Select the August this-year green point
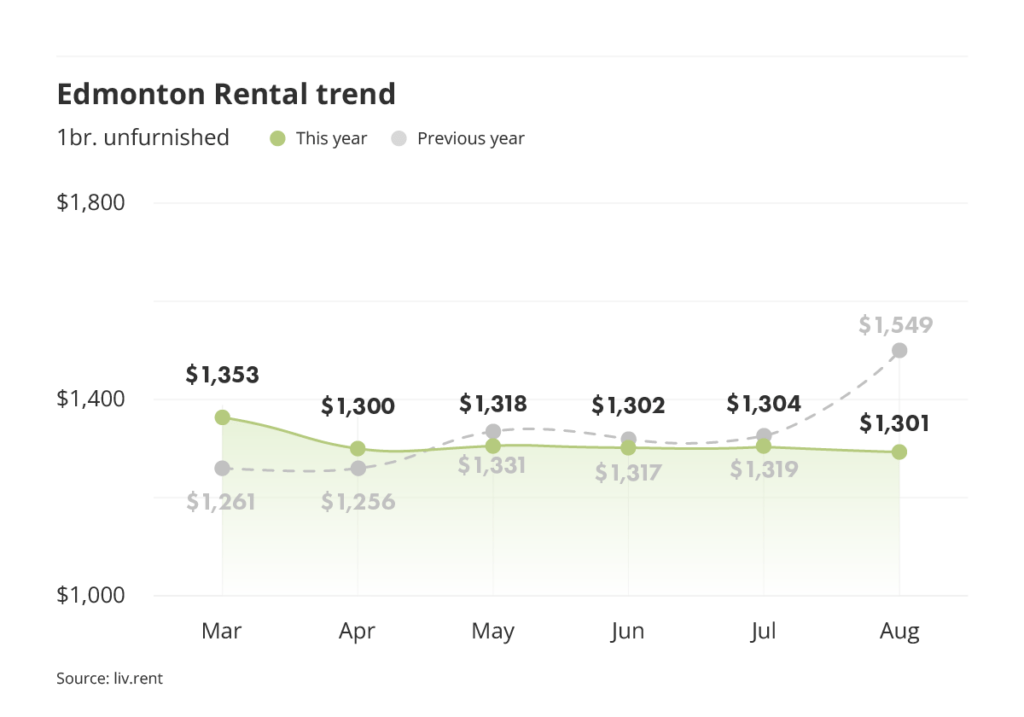The height and width of the screenshot is (717, 1024). tap(899, 452)
